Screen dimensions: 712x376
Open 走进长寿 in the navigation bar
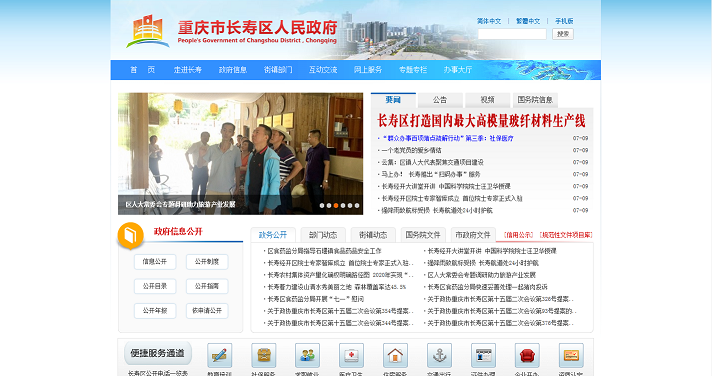[188, 69]
